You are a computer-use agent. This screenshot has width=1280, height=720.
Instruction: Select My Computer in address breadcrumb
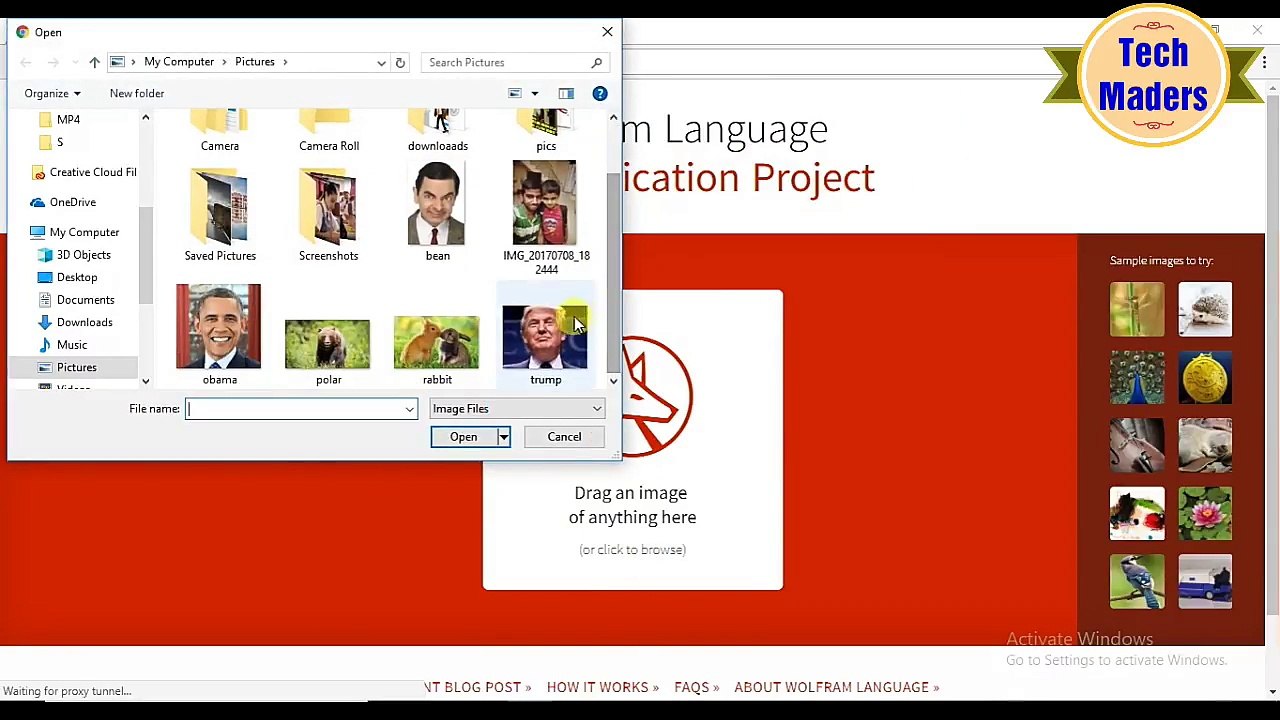pyautogui.click(x=179, y=62)
